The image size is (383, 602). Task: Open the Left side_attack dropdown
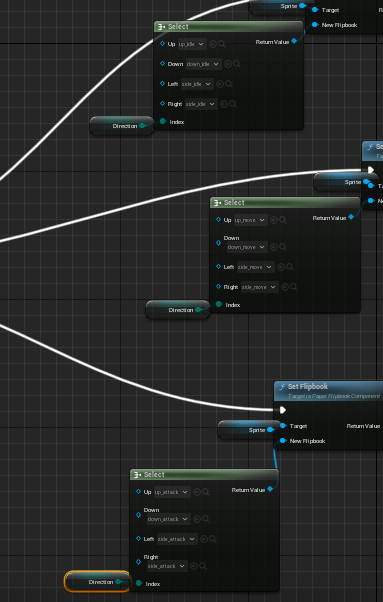tap(177, 539)
